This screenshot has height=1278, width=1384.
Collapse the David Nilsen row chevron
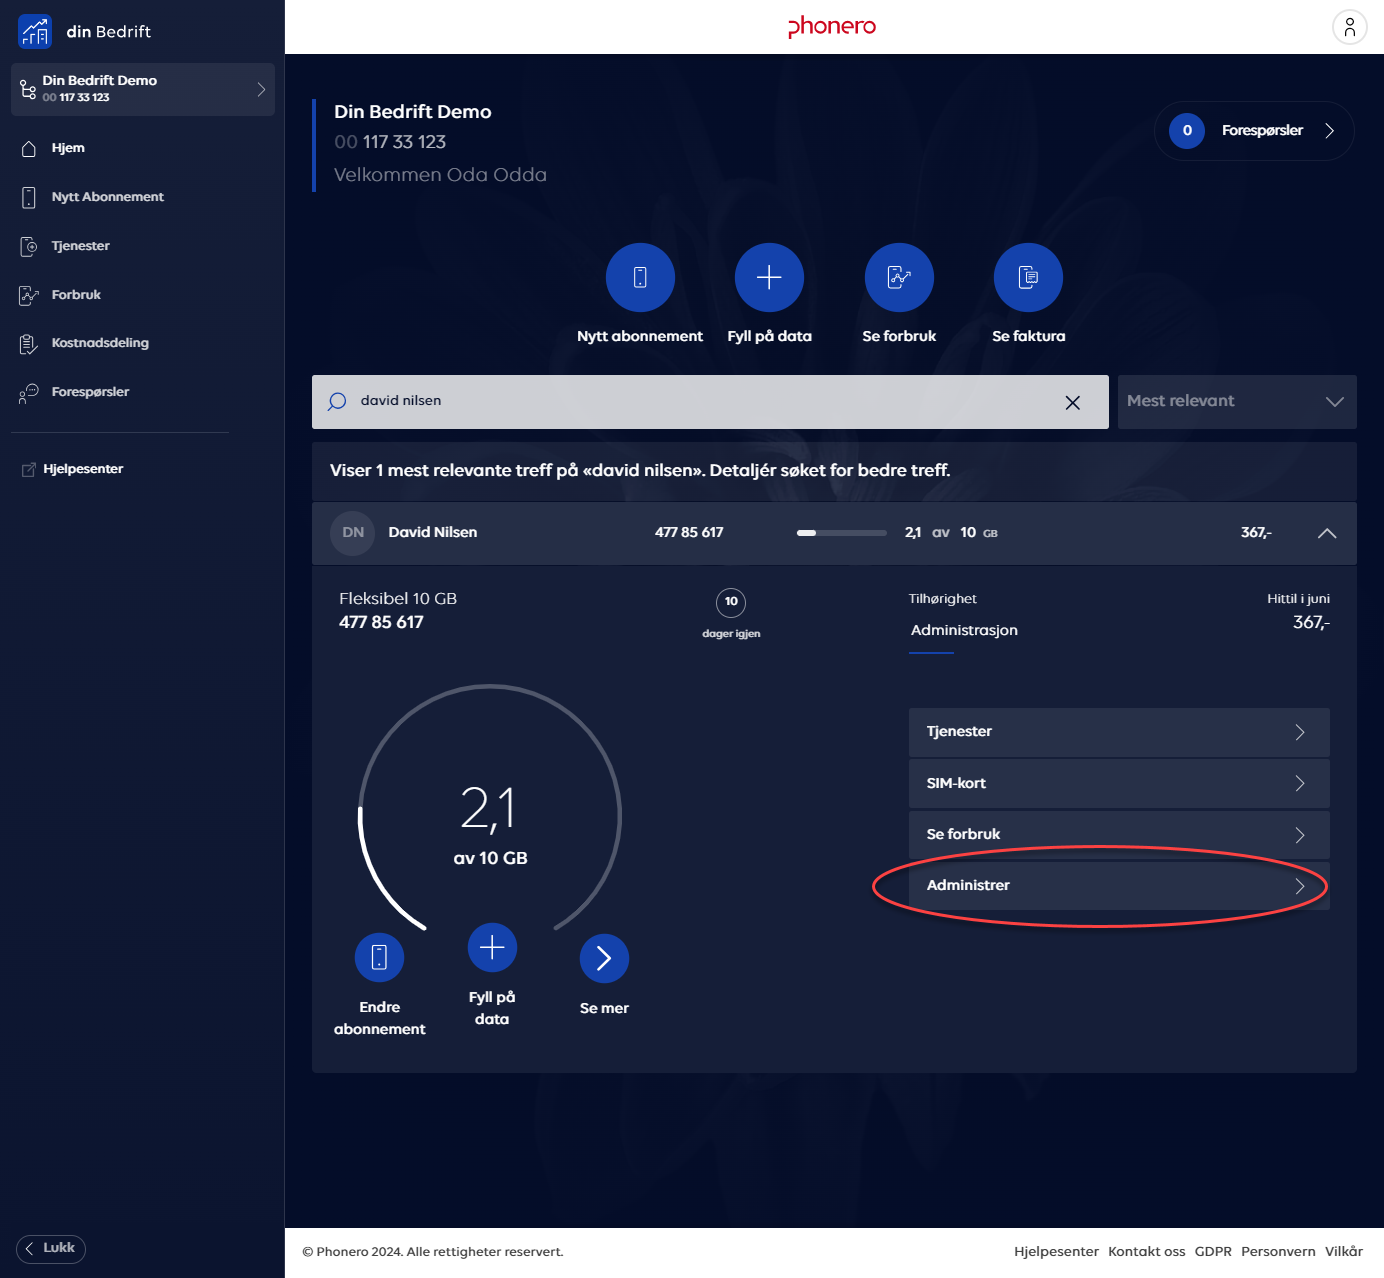point(1327,533)
